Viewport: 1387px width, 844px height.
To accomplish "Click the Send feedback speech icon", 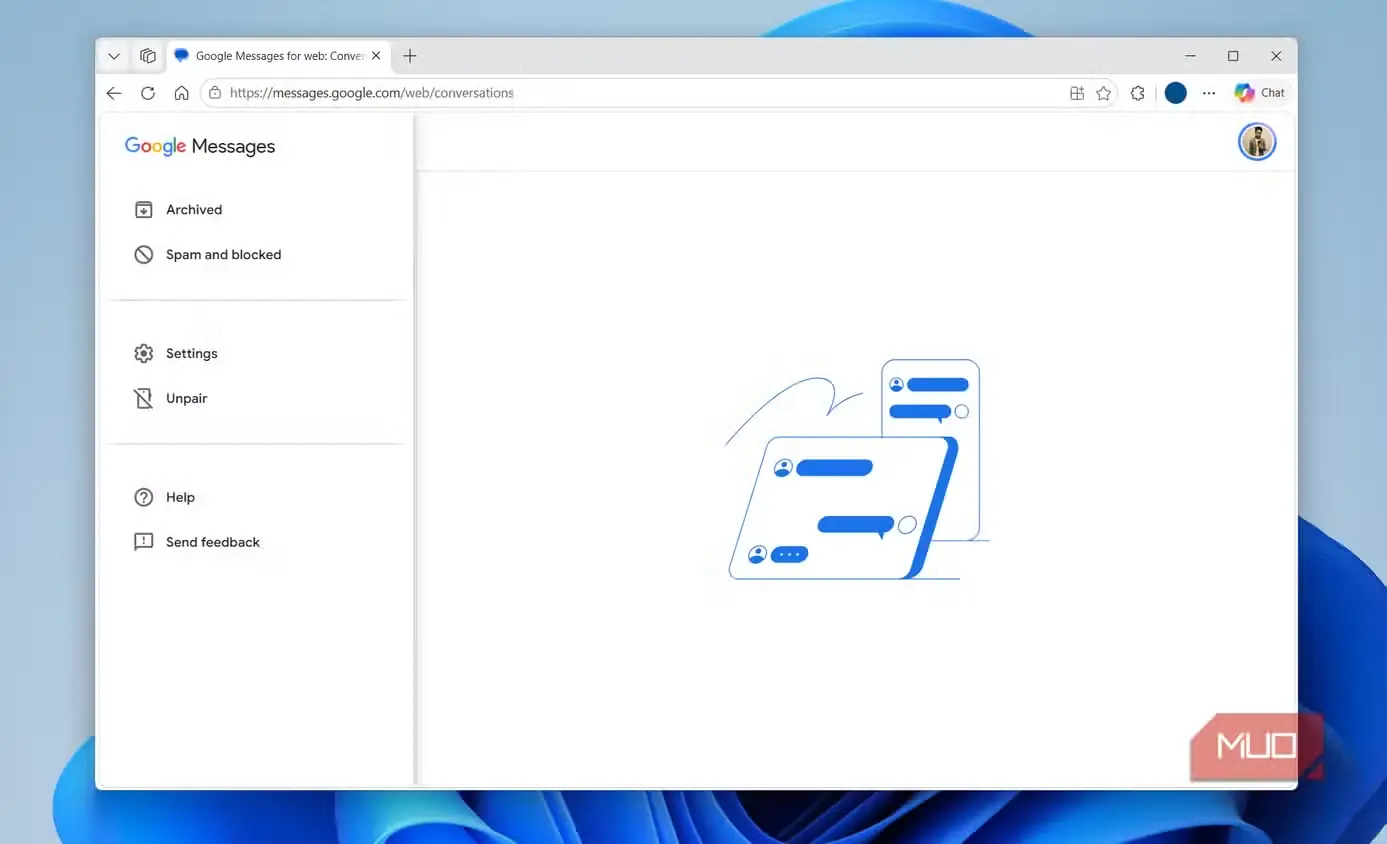I will 144,542.
